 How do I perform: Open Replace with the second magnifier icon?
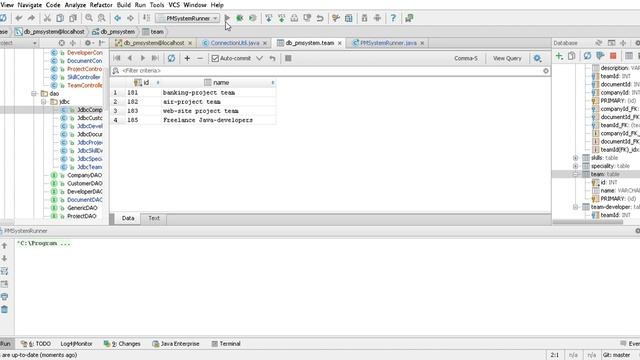click(102, 18)
